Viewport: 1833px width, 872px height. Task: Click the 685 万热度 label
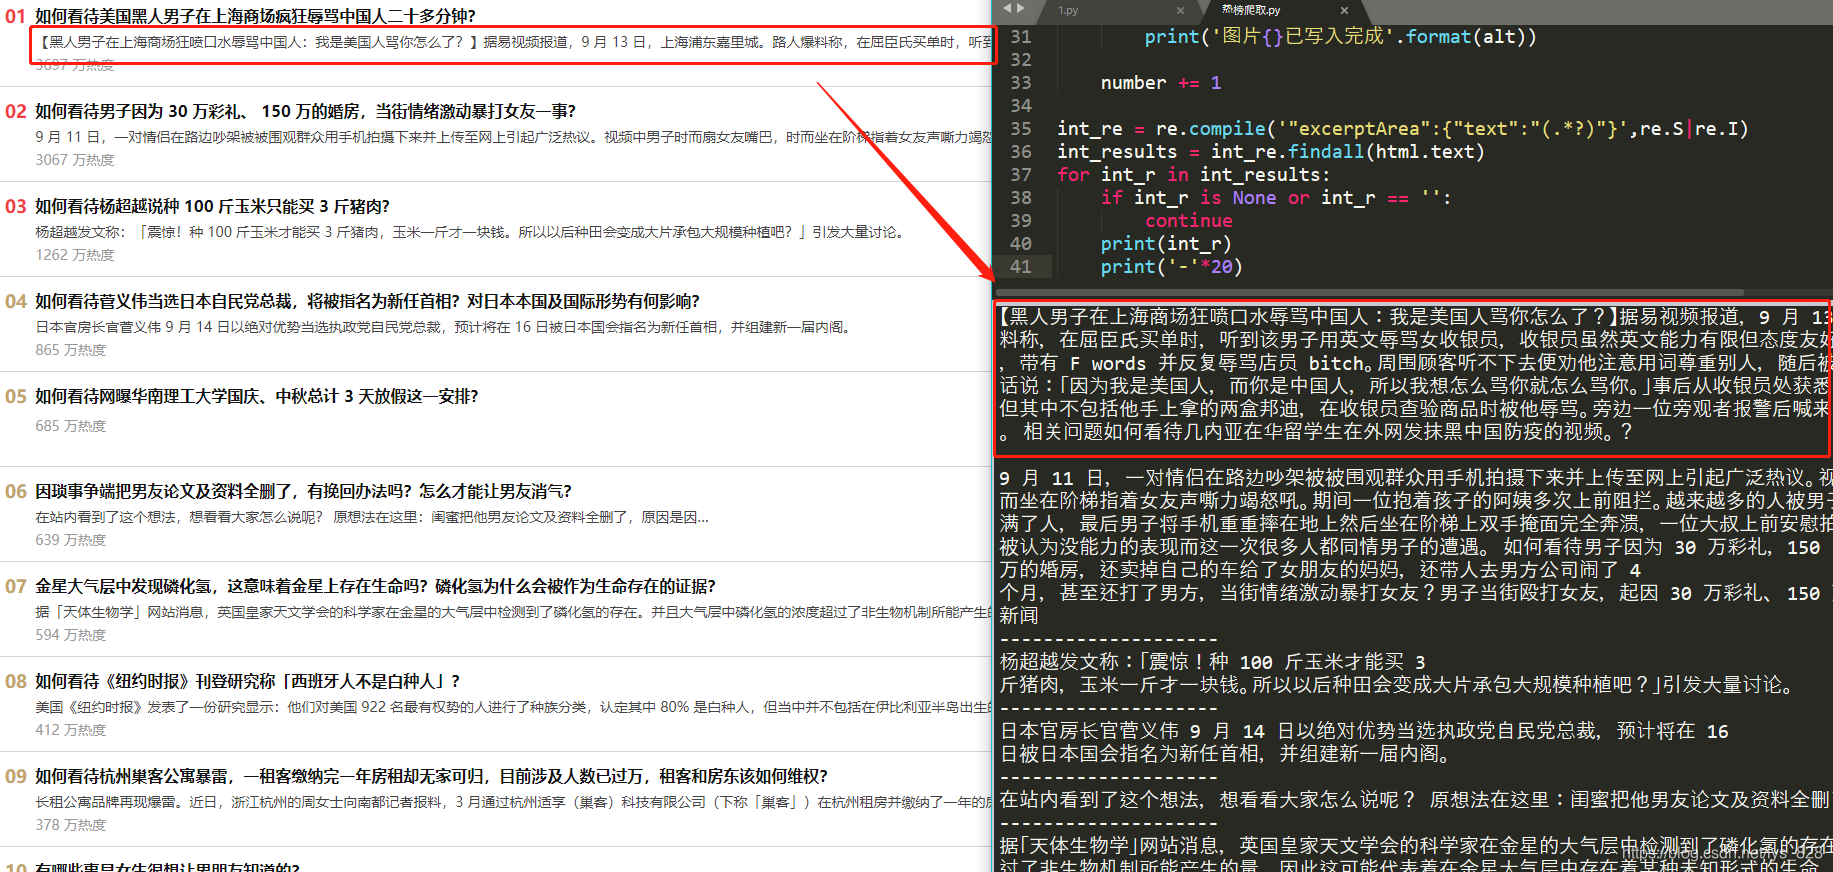70,426
